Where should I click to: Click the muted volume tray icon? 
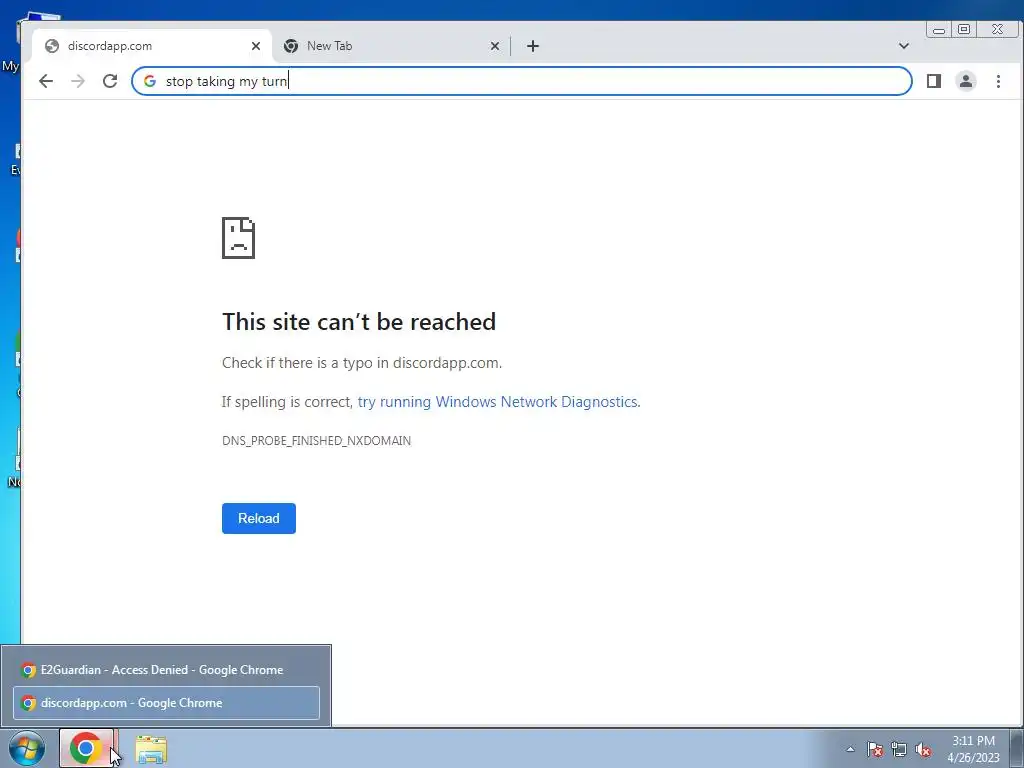[923, 749]
